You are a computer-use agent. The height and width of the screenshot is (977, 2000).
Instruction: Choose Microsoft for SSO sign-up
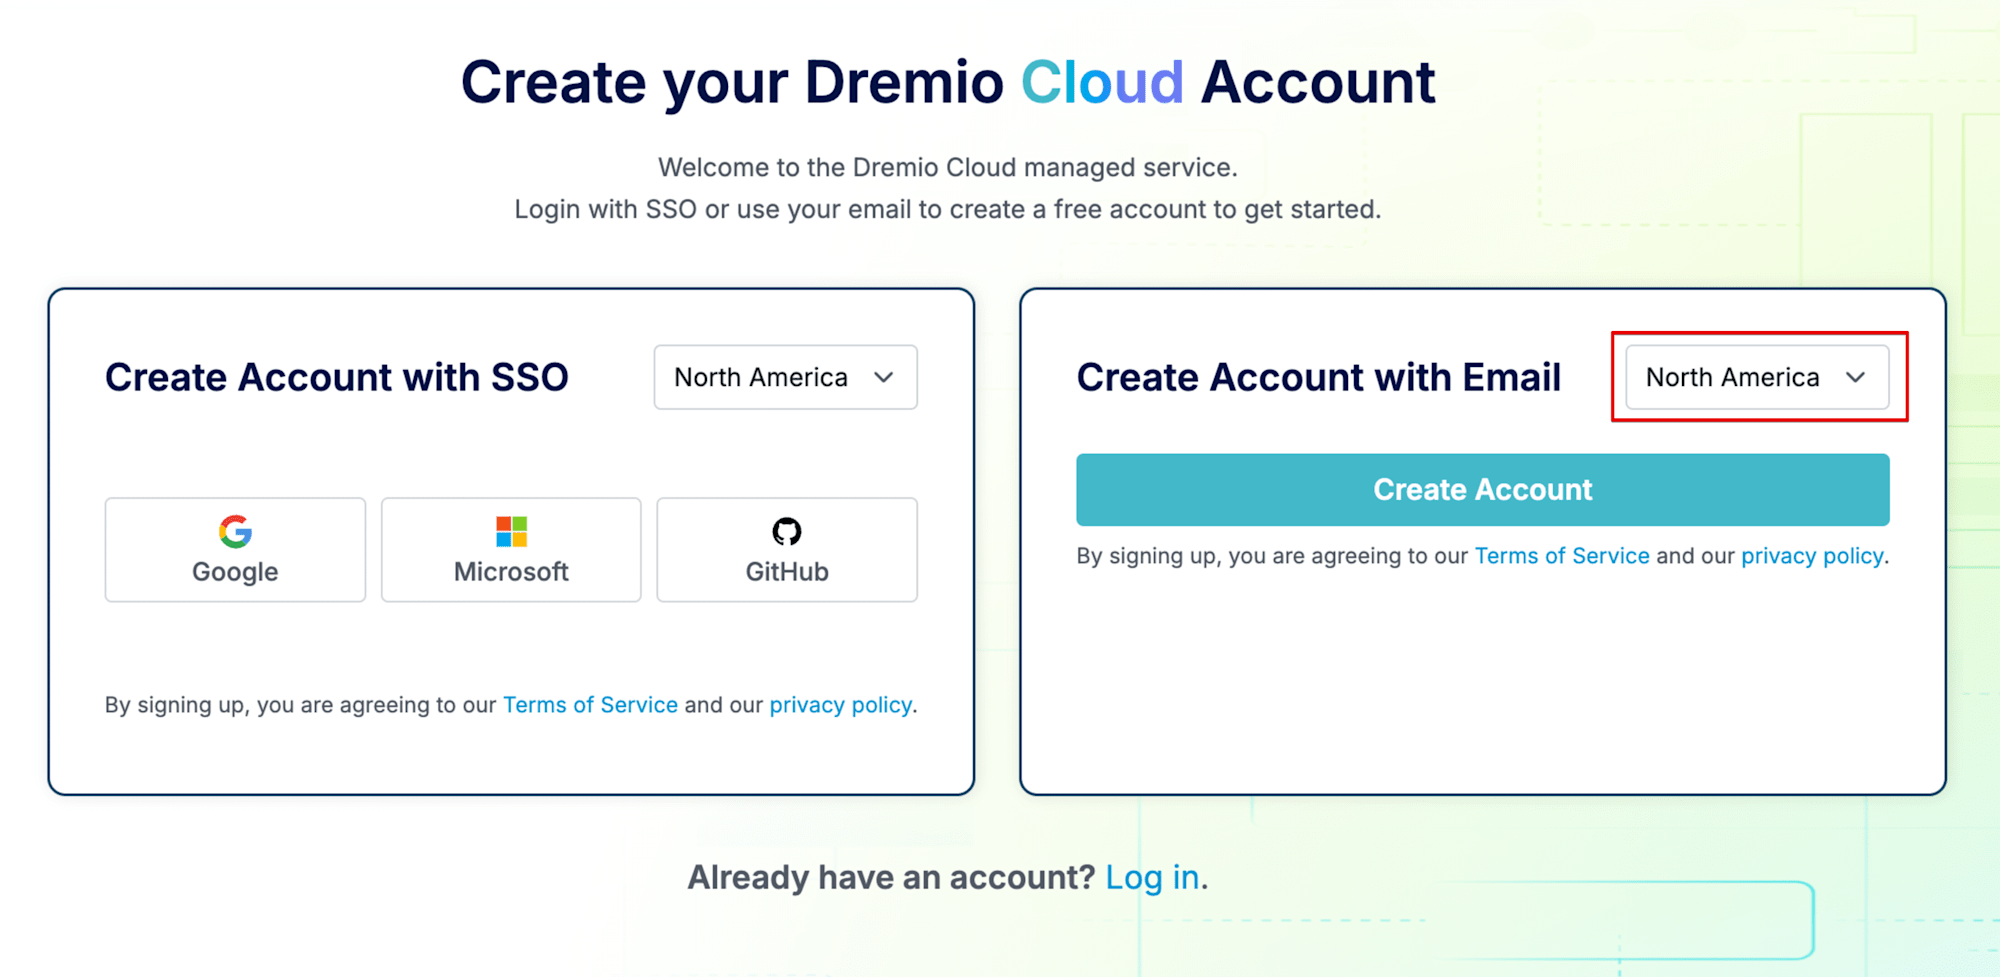pyautogui.click(x=511, y=550)
